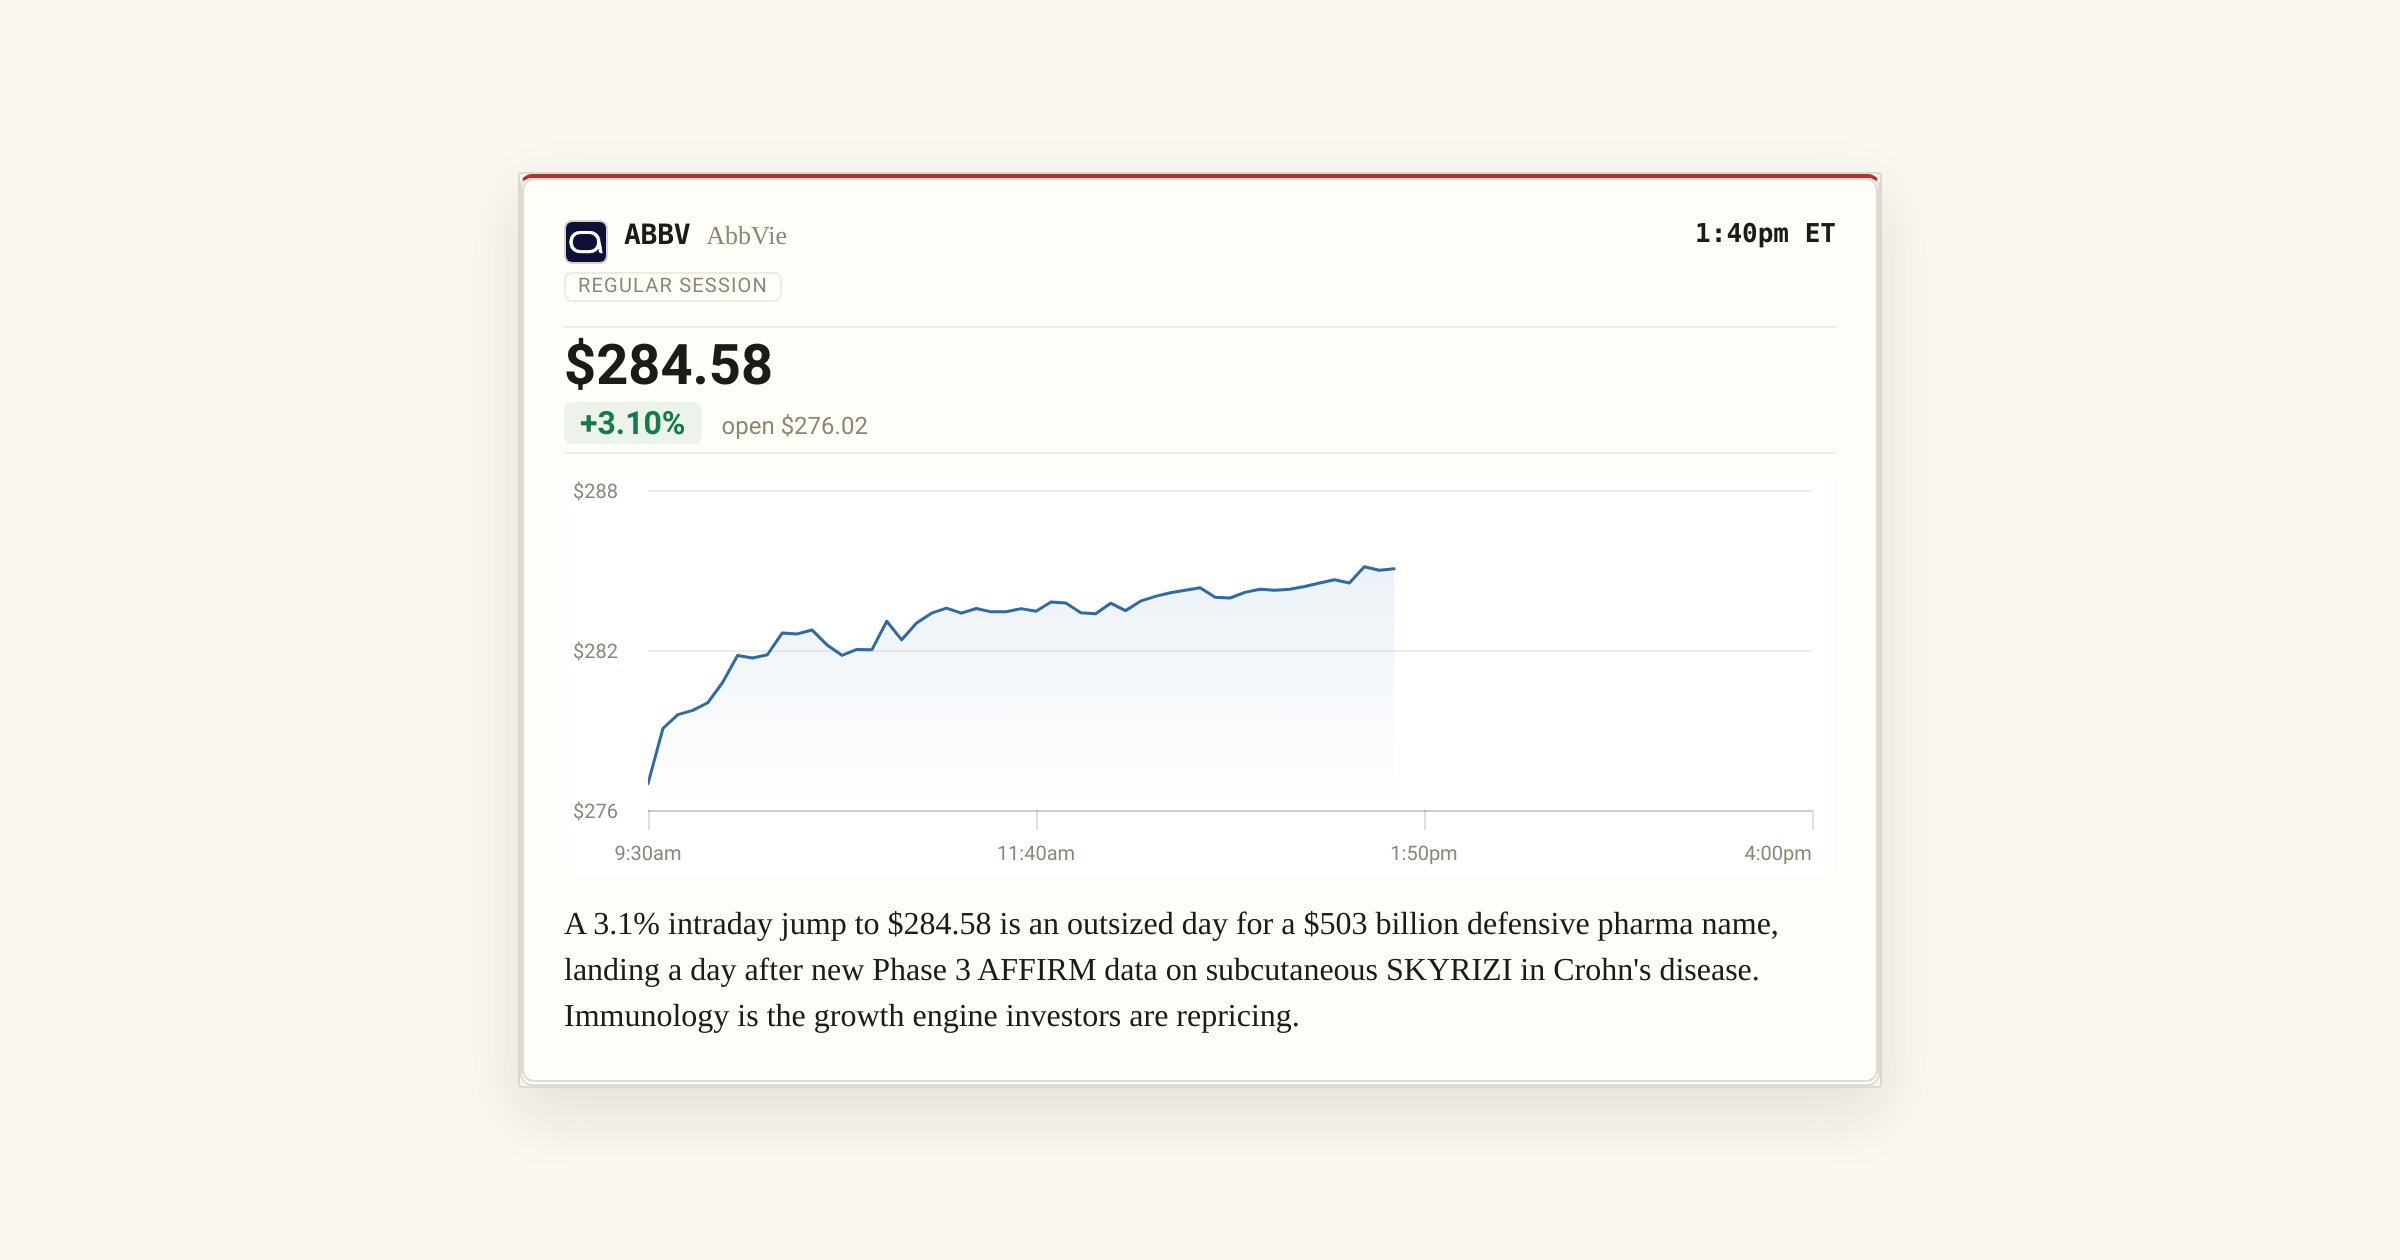The width and height of the screenshot is (2400, 1260).
Task: Click the 9:30am time axis label
Action: tap(648, 853)
